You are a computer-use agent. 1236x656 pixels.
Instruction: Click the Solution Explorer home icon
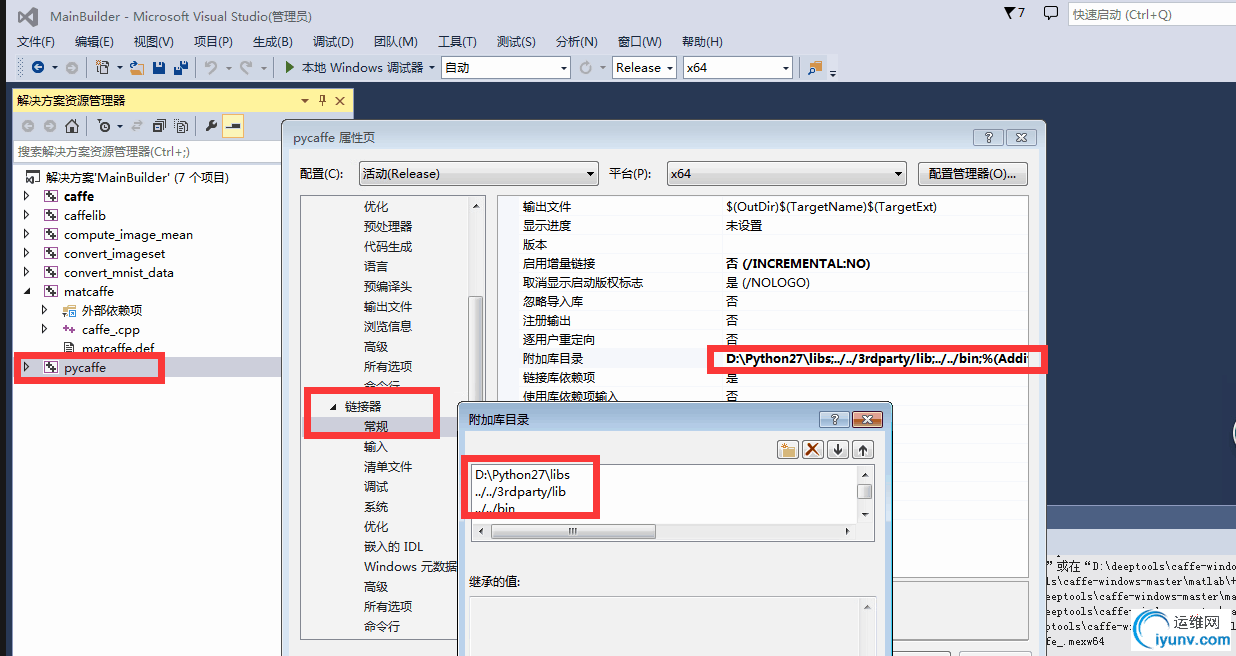tap(71, 126)
